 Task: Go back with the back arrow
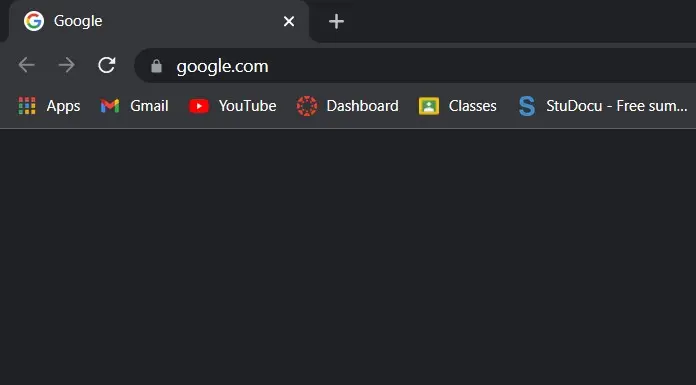(x=27, y=65)
